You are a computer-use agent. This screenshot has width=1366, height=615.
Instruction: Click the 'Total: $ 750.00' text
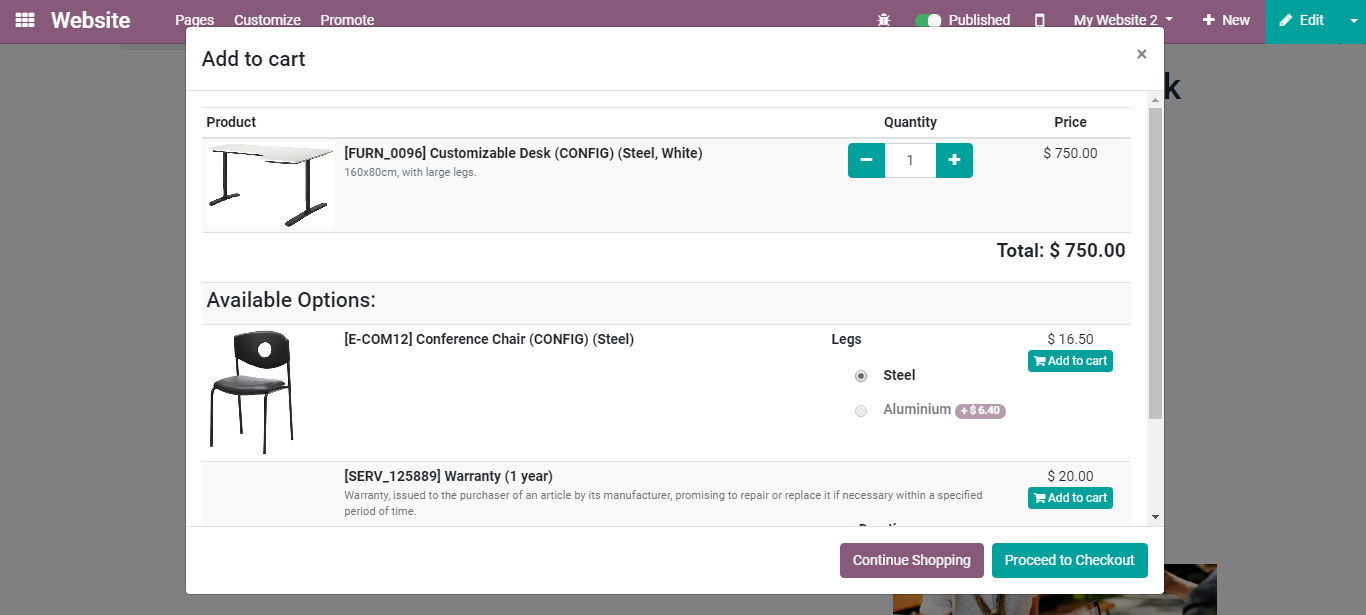[1061, 251]
